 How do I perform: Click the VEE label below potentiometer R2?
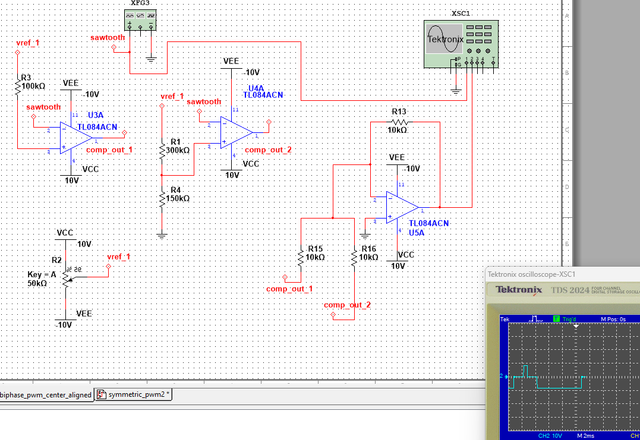coord(84,313)
